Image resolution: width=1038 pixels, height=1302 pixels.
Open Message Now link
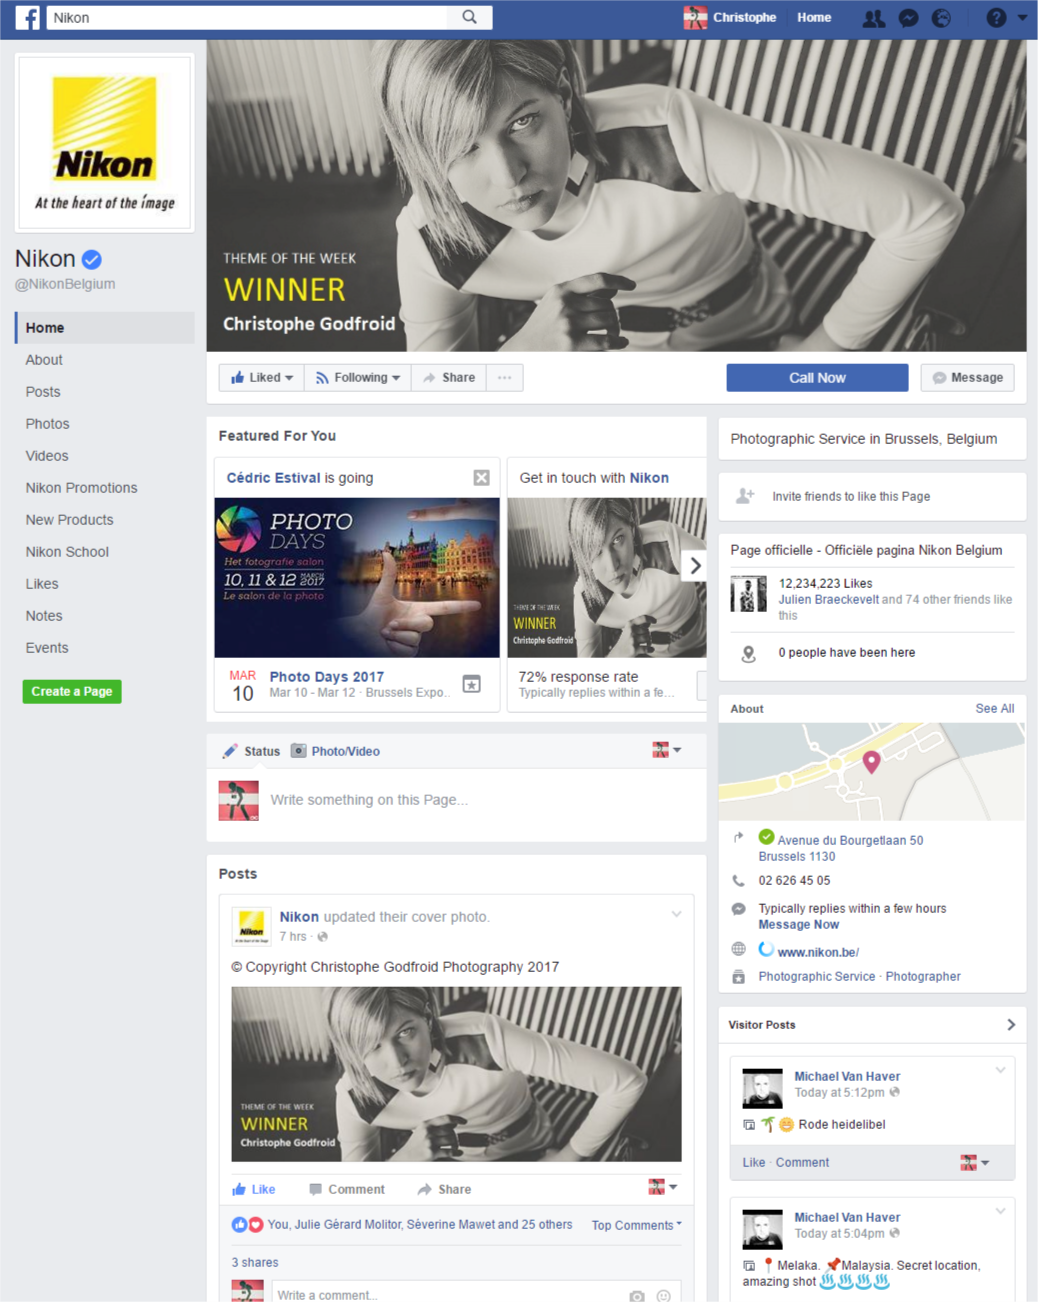pos(798,925)
